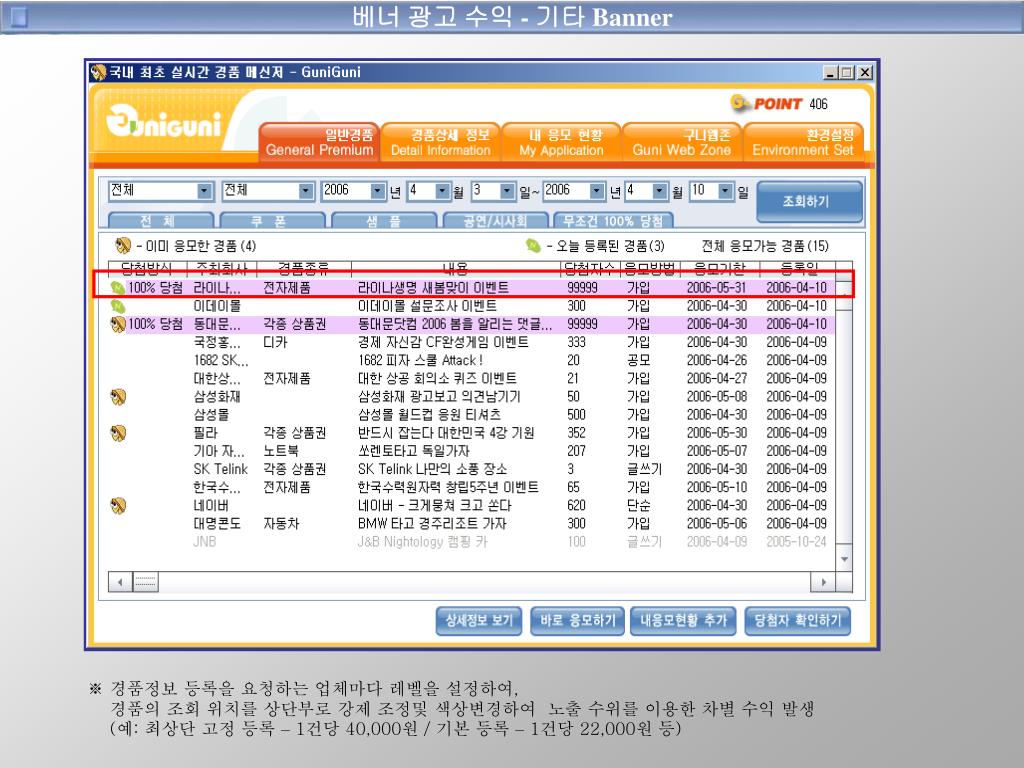Select row BMW 타고 경주리조트 가자

click(x=472, y=524)
